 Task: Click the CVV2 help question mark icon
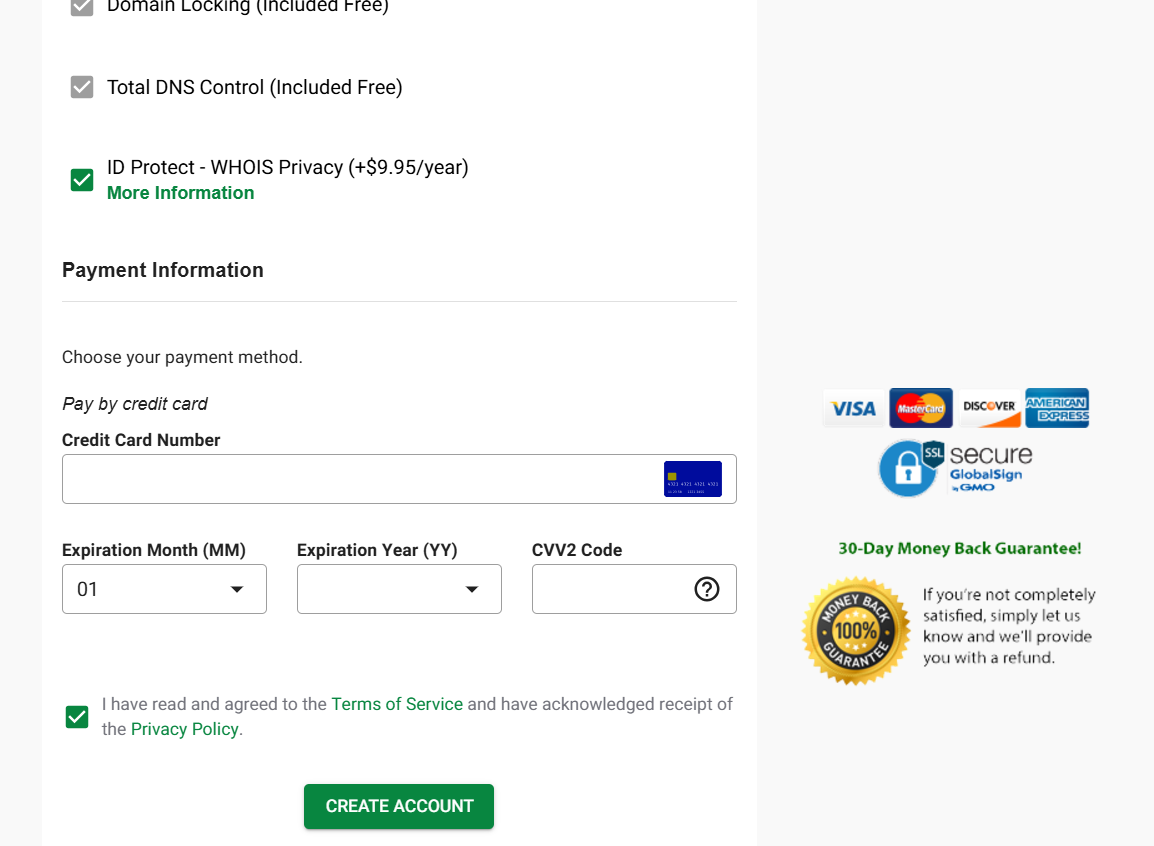[x=707, y=589]
